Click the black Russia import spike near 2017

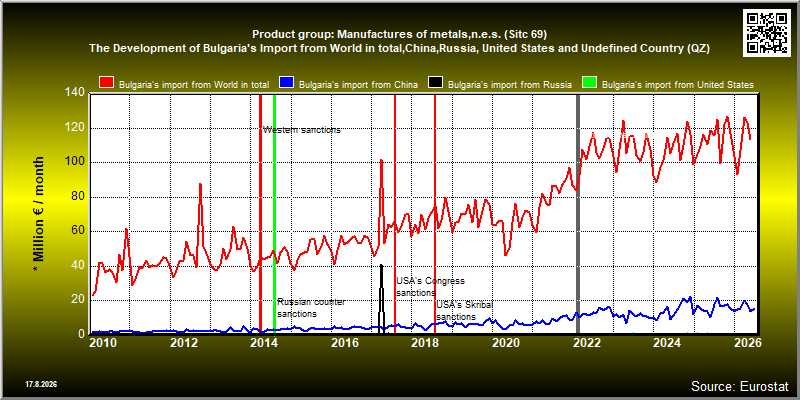pos(381,299)
